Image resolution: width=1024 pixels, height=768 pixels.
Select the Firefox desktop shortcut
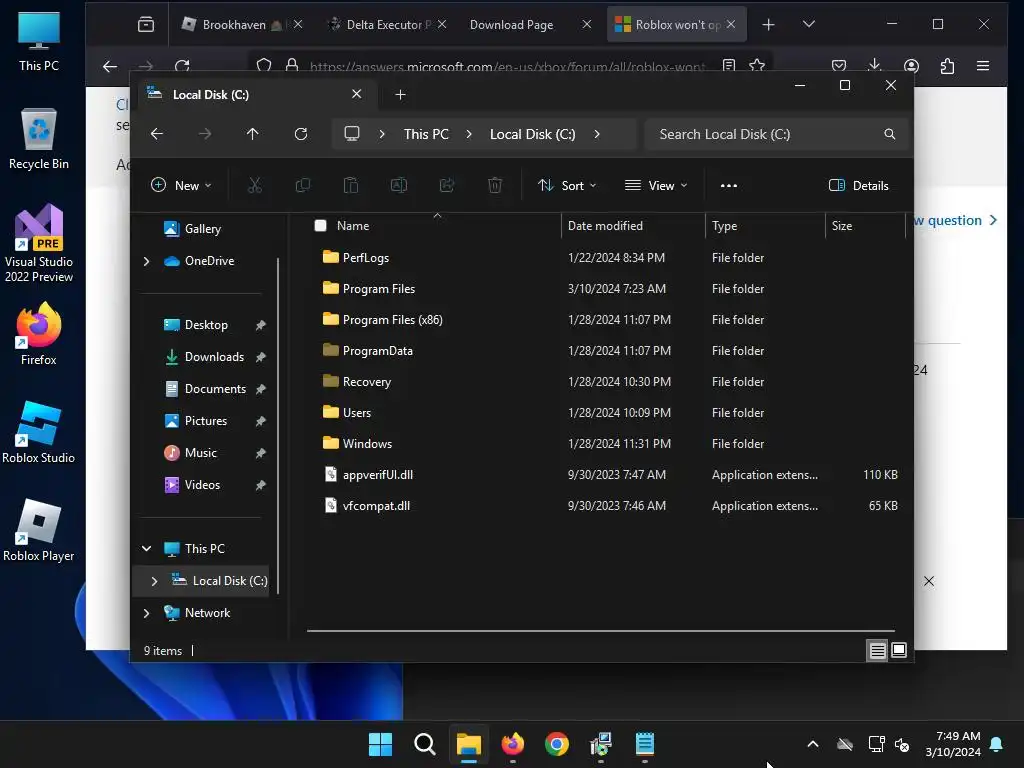(x=39, y=334)
